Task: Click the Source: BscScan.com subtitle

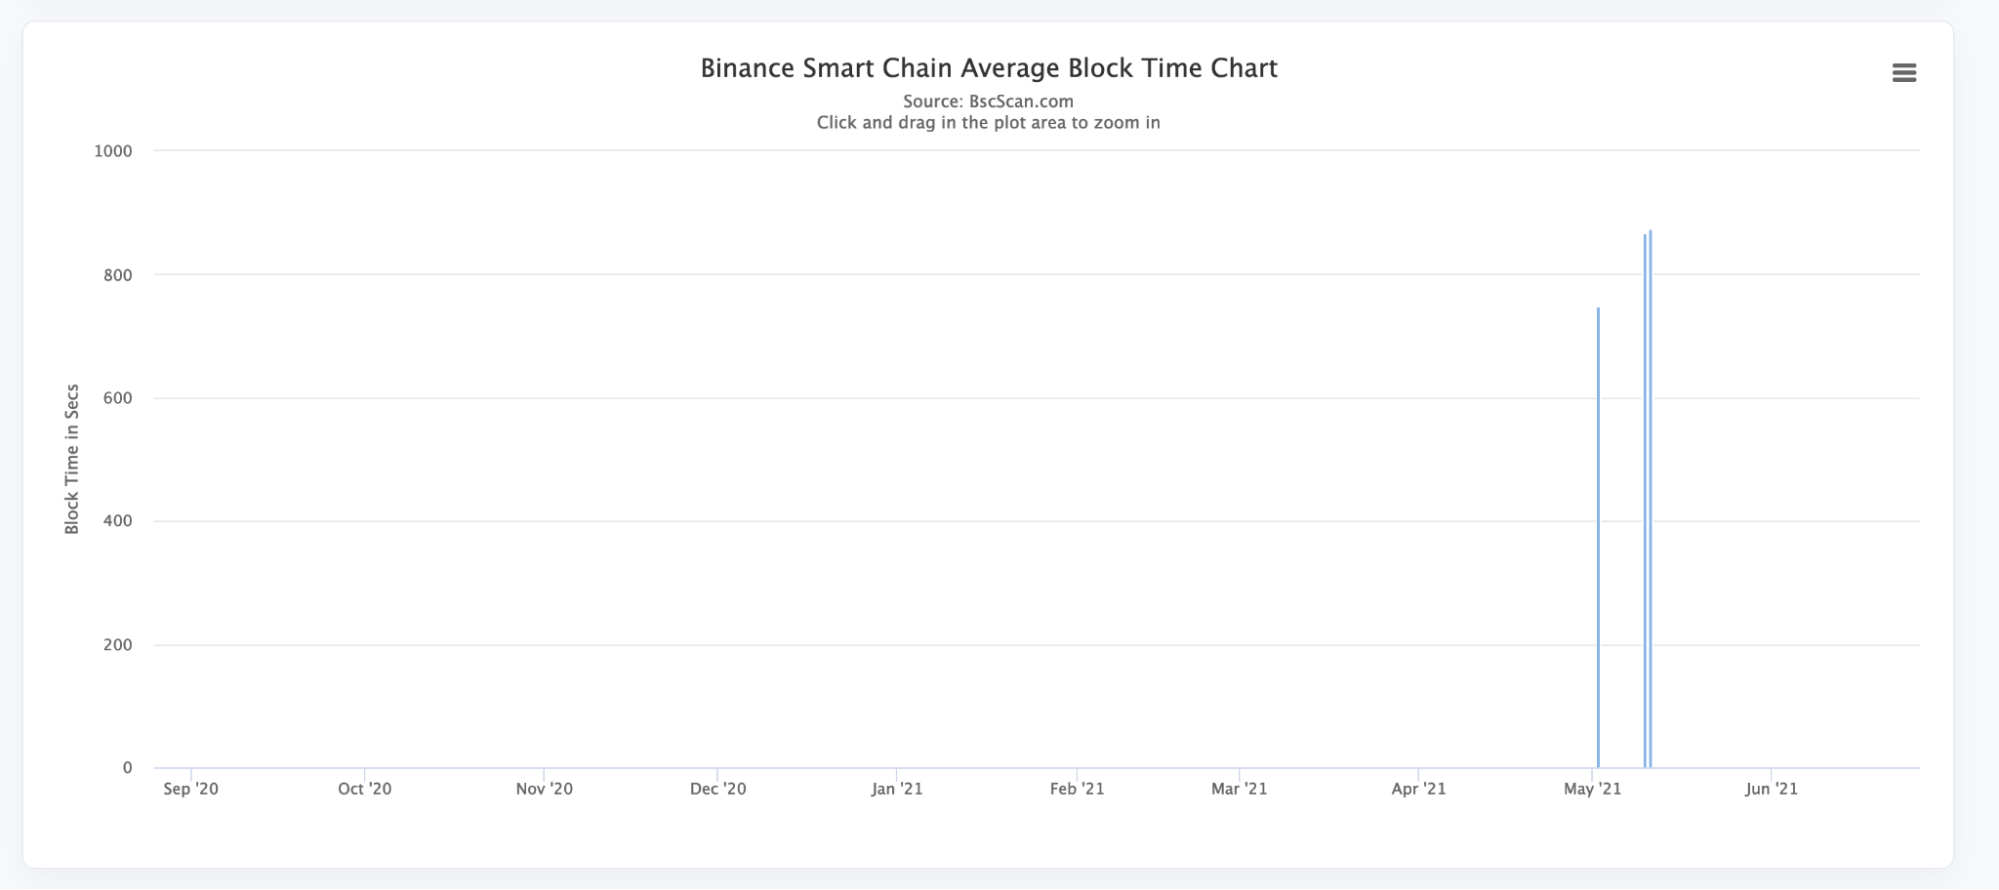Action: pyautogui.click(x=988, y=101)
